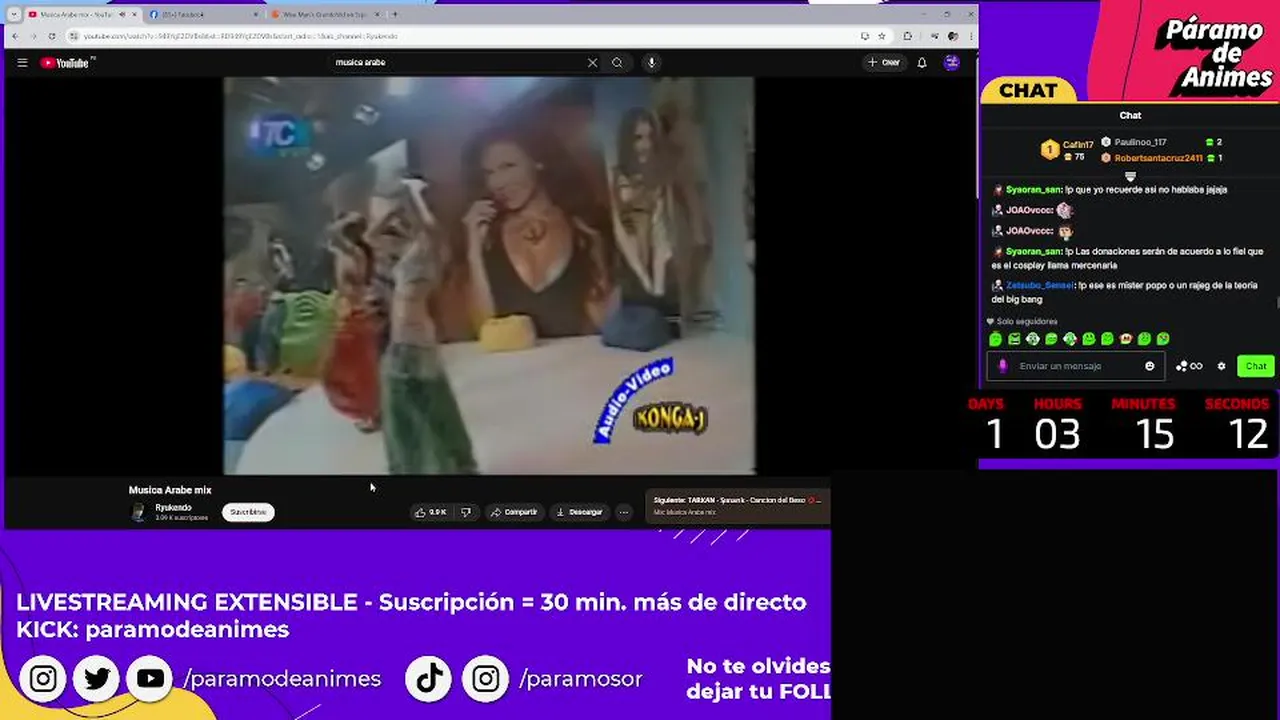Open the Siguiente TARKAN next video panel
This screenshot has width=1280, height=720.
tap(738, 506)
